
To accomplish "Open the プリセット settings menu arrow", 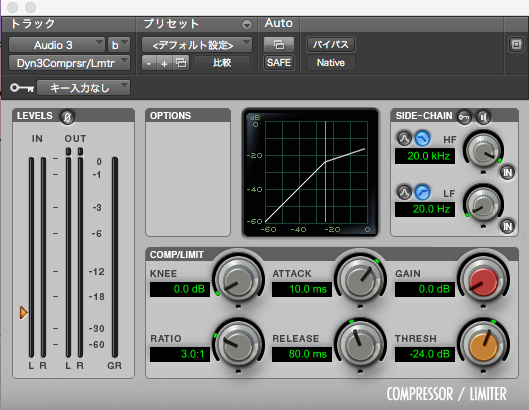I will 247,25.
